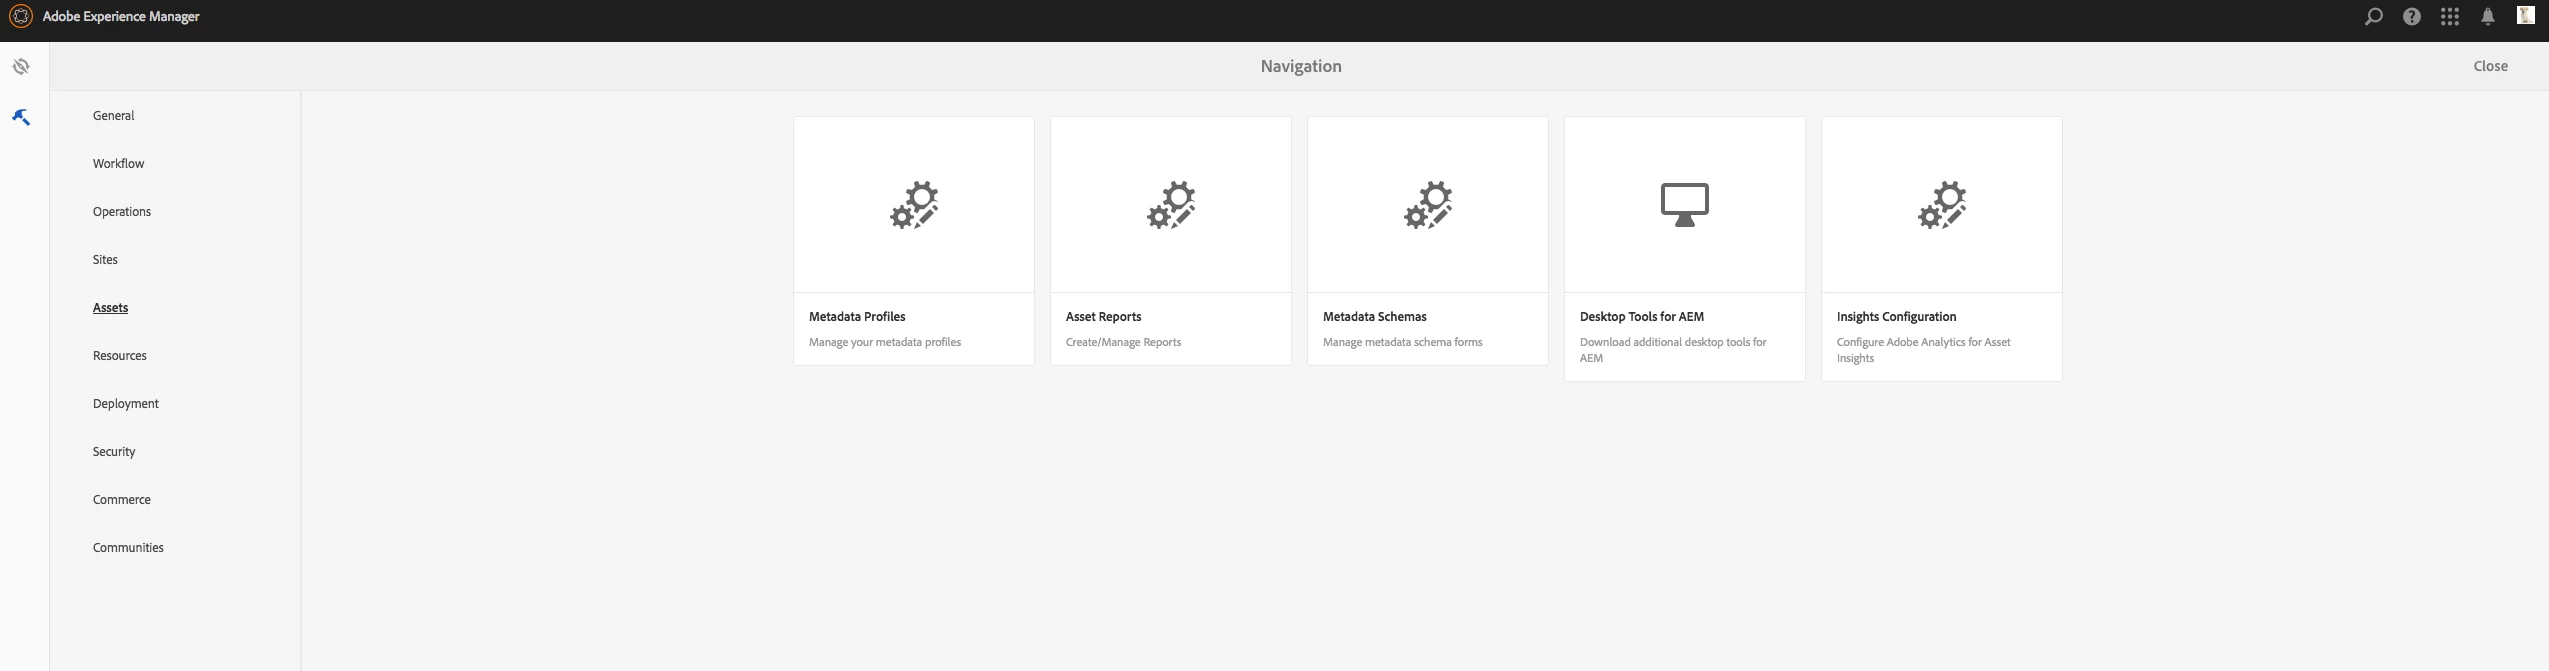Close the Navigation panel
Viewport: 2549px width, 671px height.
2490,66
